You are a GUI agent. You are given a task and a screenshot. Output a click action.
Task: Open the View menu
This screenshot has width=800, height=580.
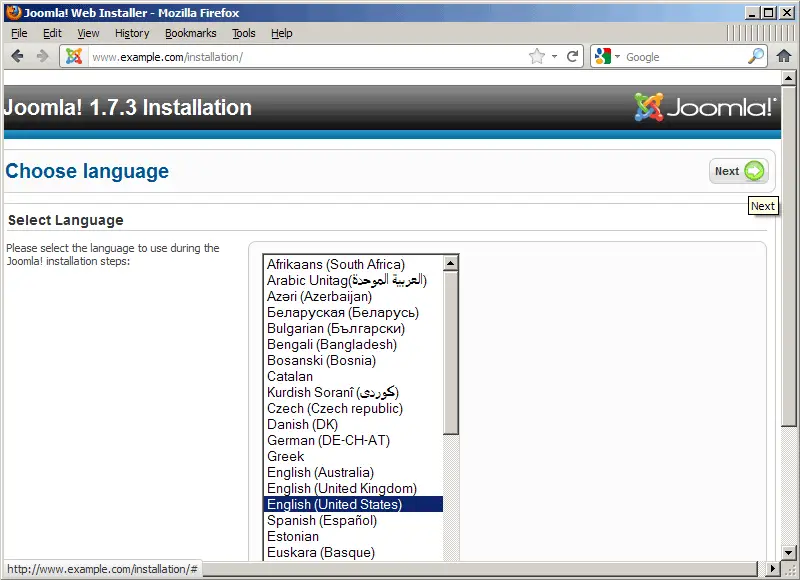[x=88, y=33]
